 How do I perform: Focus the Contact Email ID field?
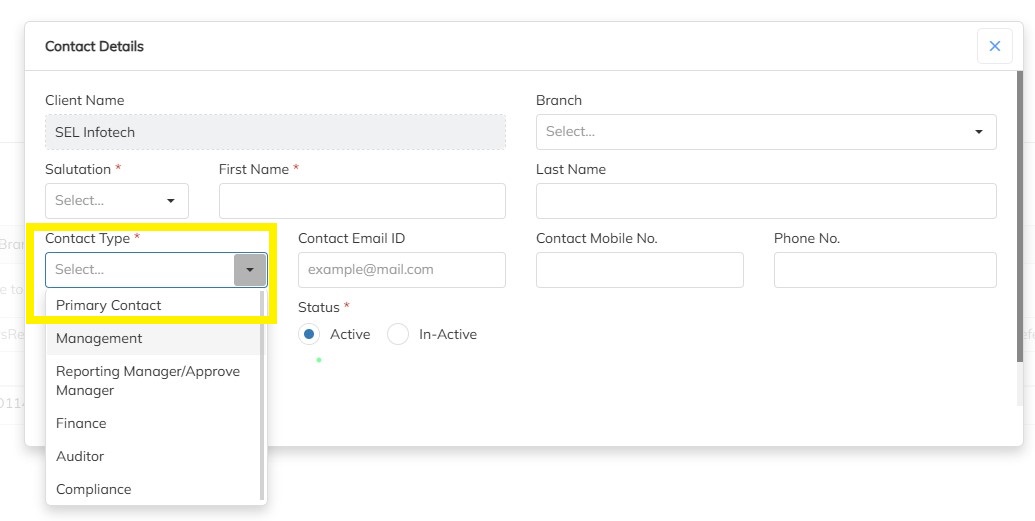(x=401, y=270)
